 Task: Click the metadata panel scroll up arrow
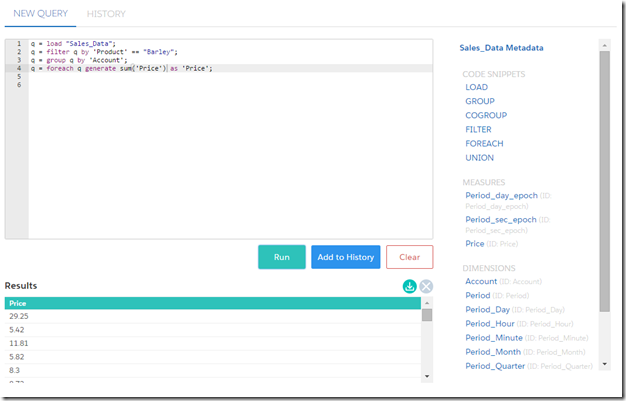tap(604, 46)
